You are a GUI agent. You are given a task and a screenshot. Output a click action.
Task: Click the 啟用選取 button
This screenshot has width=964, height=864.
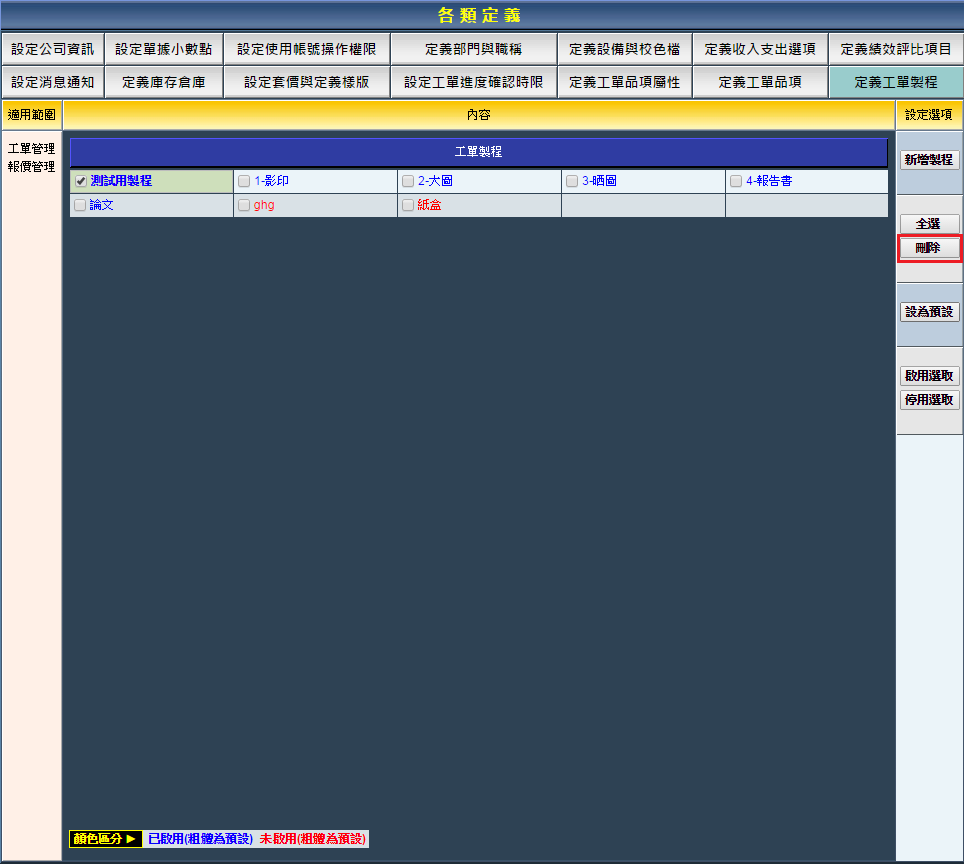[x=929, y=376]
